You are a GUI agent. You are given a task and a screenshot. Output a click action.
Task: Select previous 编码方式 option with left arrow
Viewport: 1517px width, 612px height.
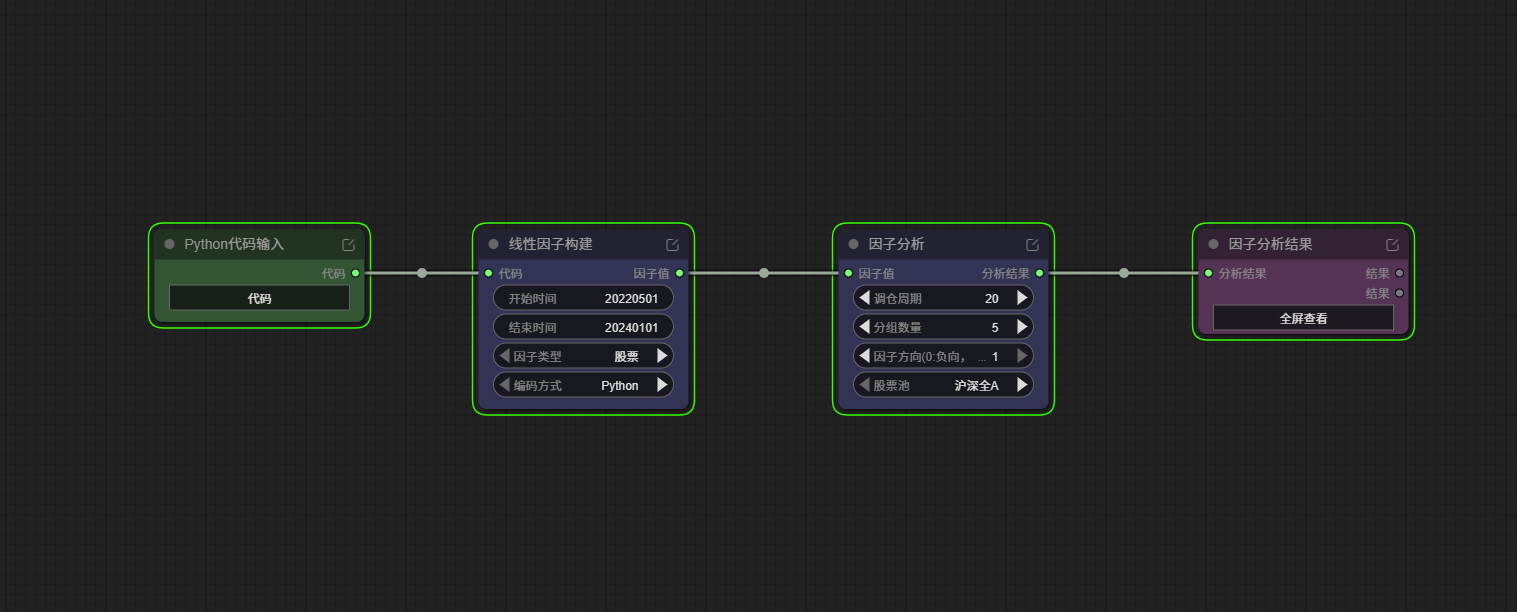[505, 385]
